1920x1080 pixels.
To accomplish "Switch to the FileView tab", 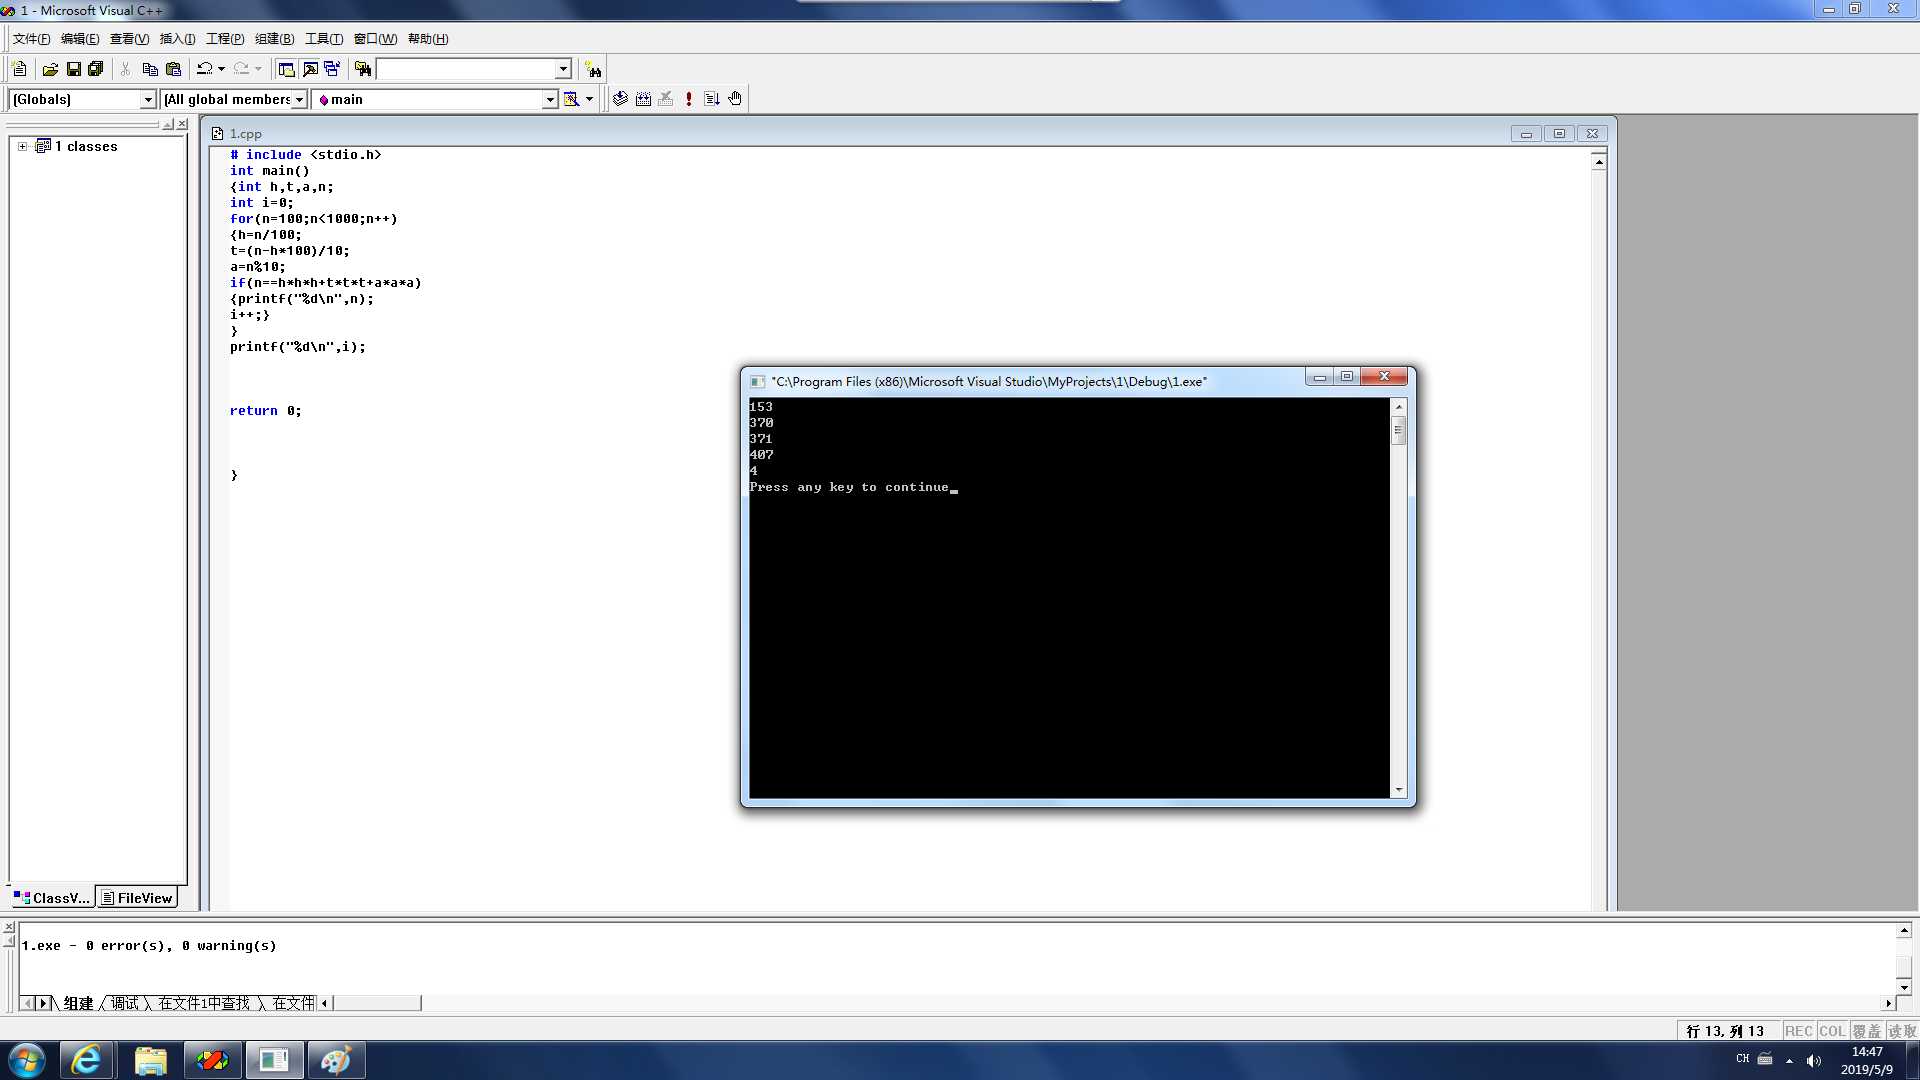I will [137, 898].
